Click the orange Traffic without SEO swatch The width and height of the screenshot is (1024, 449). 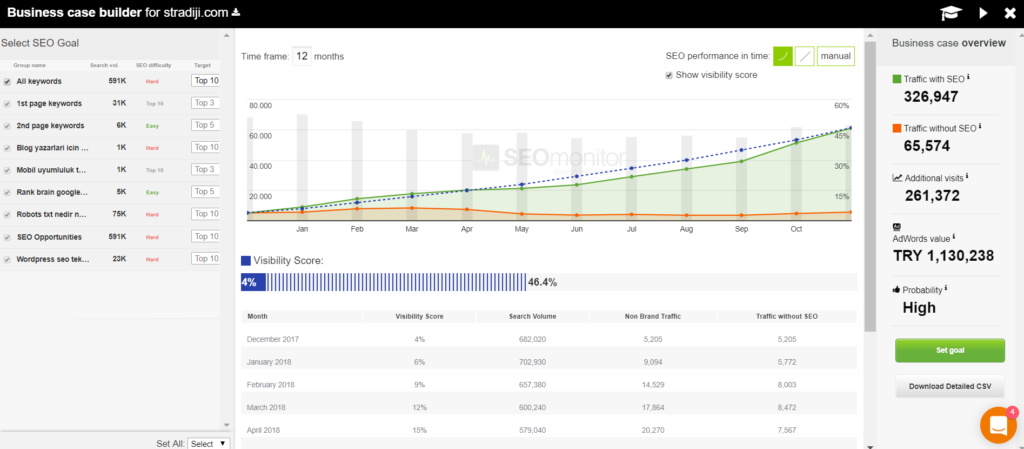(x=897, y=129)
